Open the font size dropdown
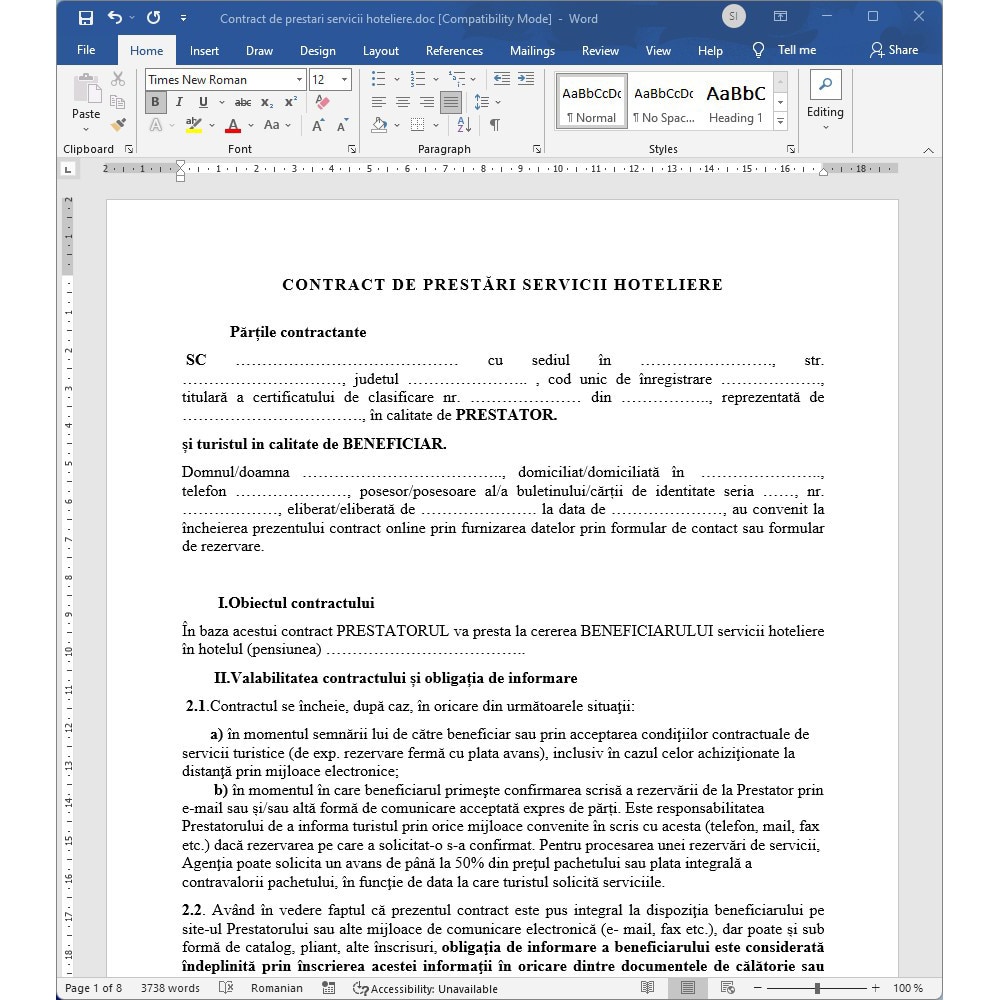Screen dimensions: 1000x1000 [x=344, y=80]
